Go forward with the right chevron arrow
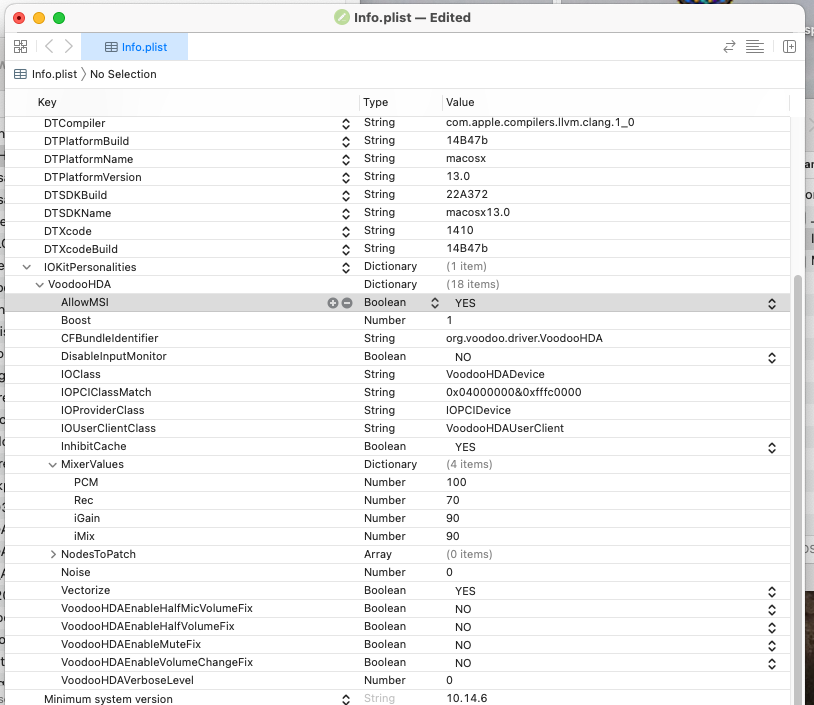Image resolution: width=814 pixels, height=705 pixels. [x=69, y=47]
